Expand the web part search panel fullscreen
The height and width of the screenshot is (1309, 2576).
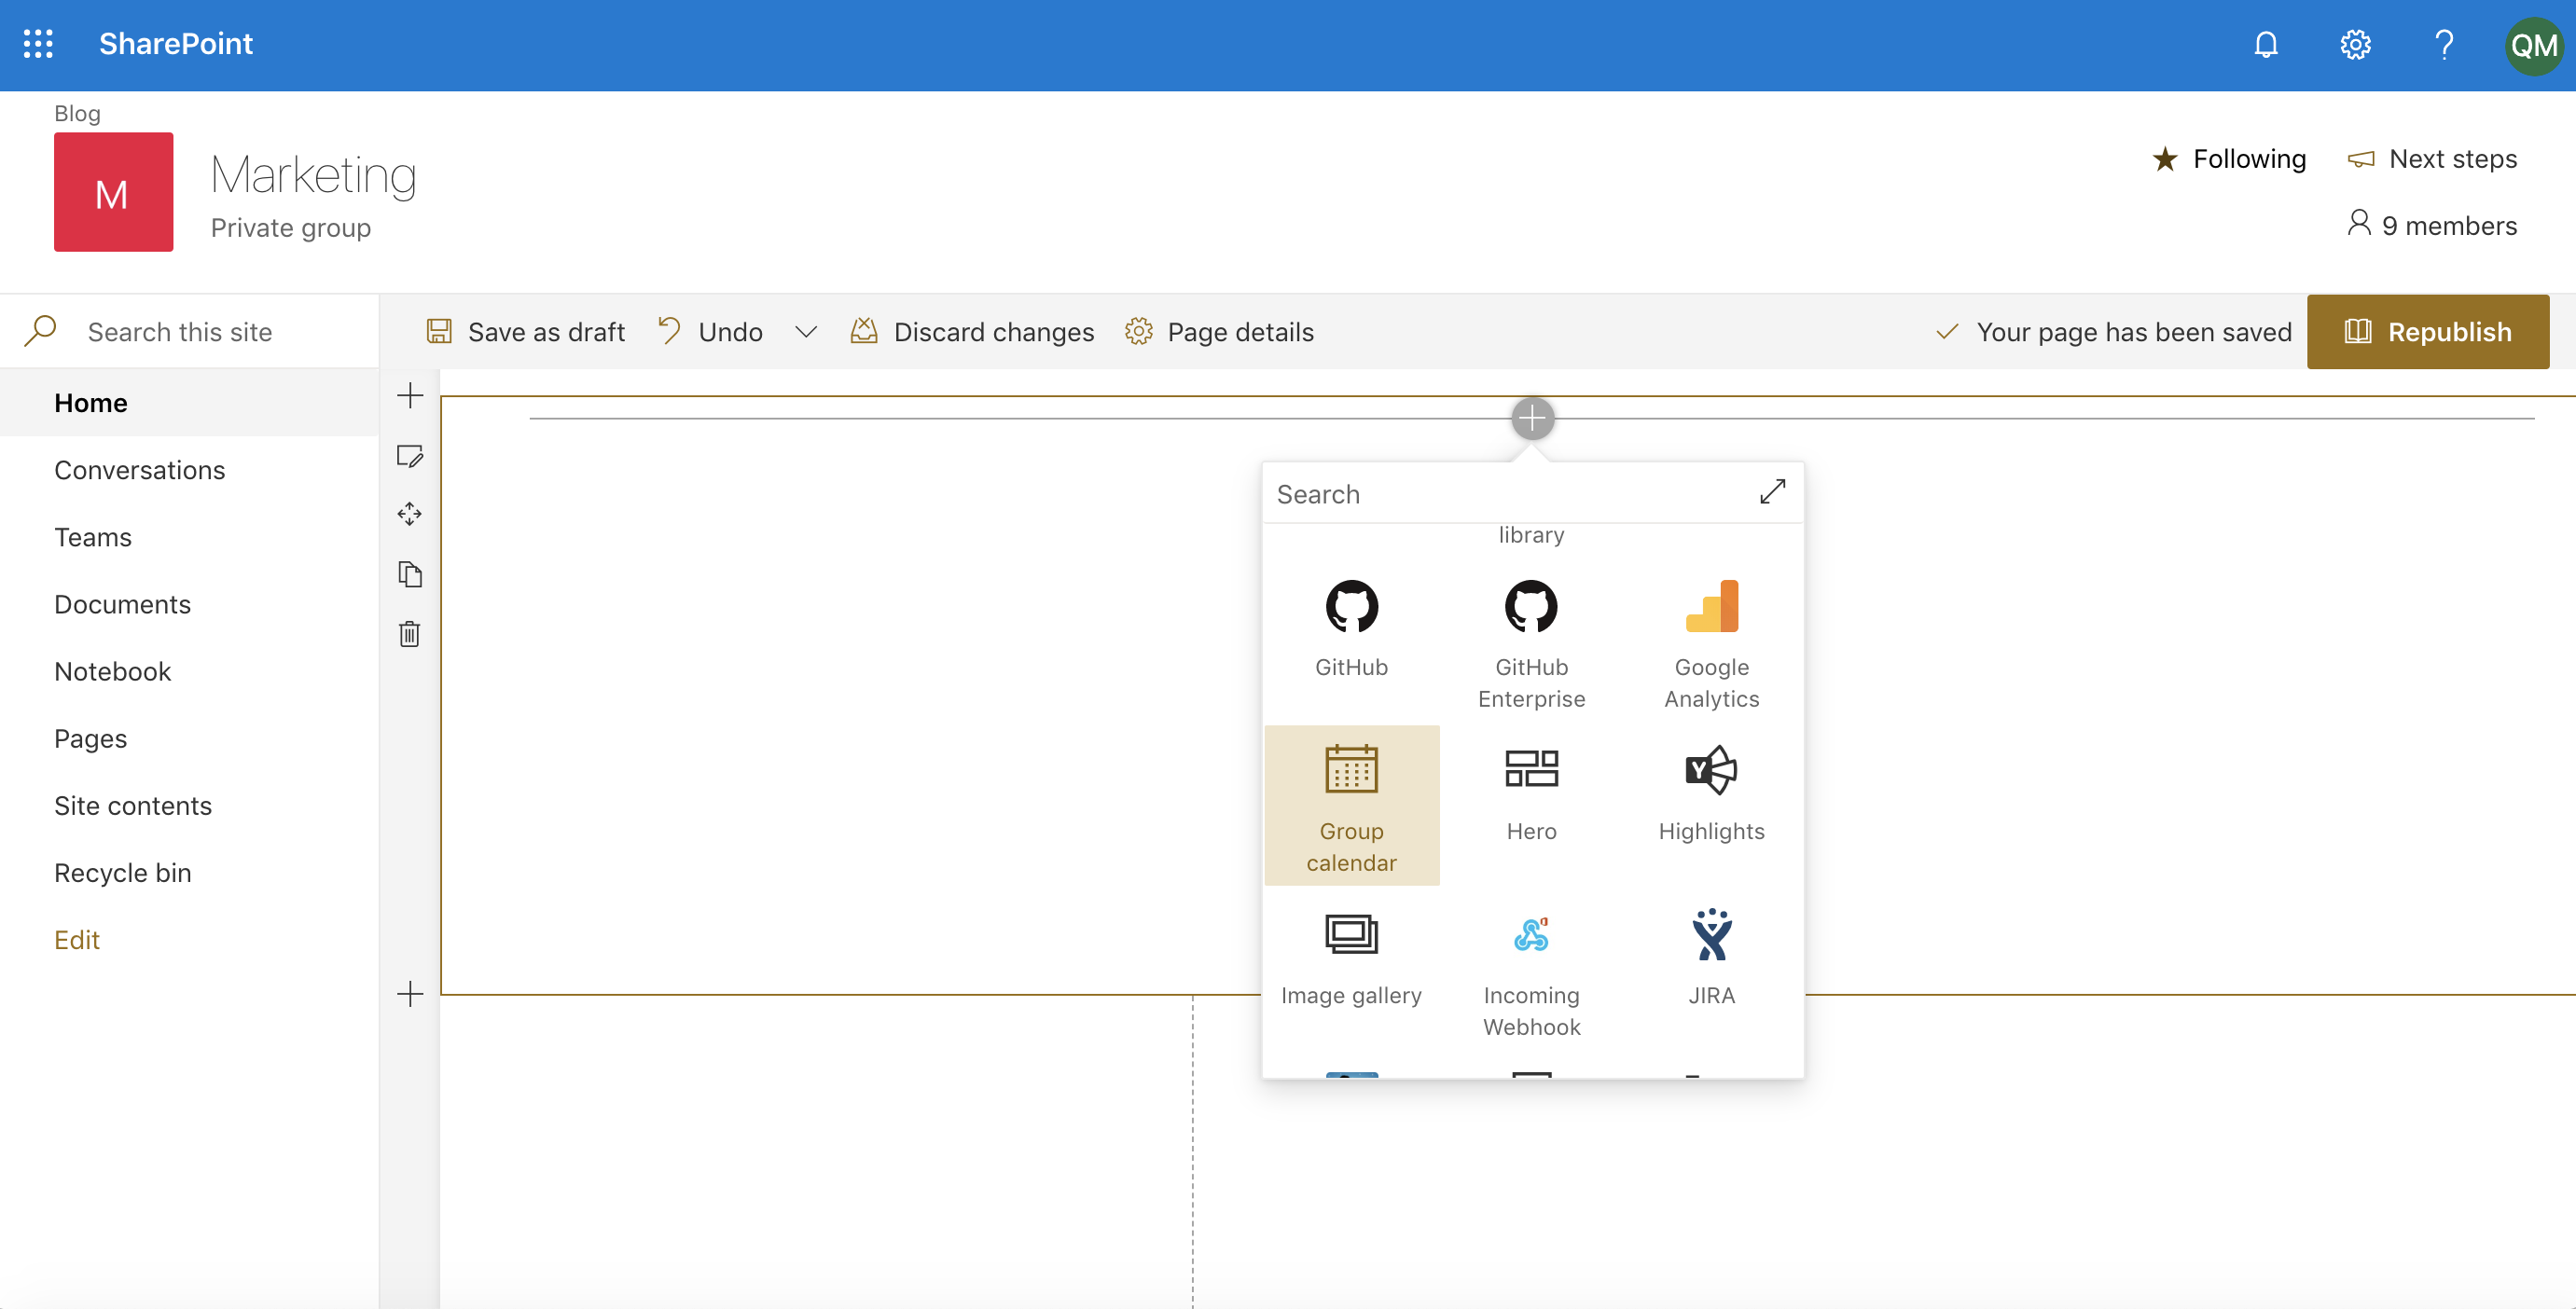click(1773, 490)
